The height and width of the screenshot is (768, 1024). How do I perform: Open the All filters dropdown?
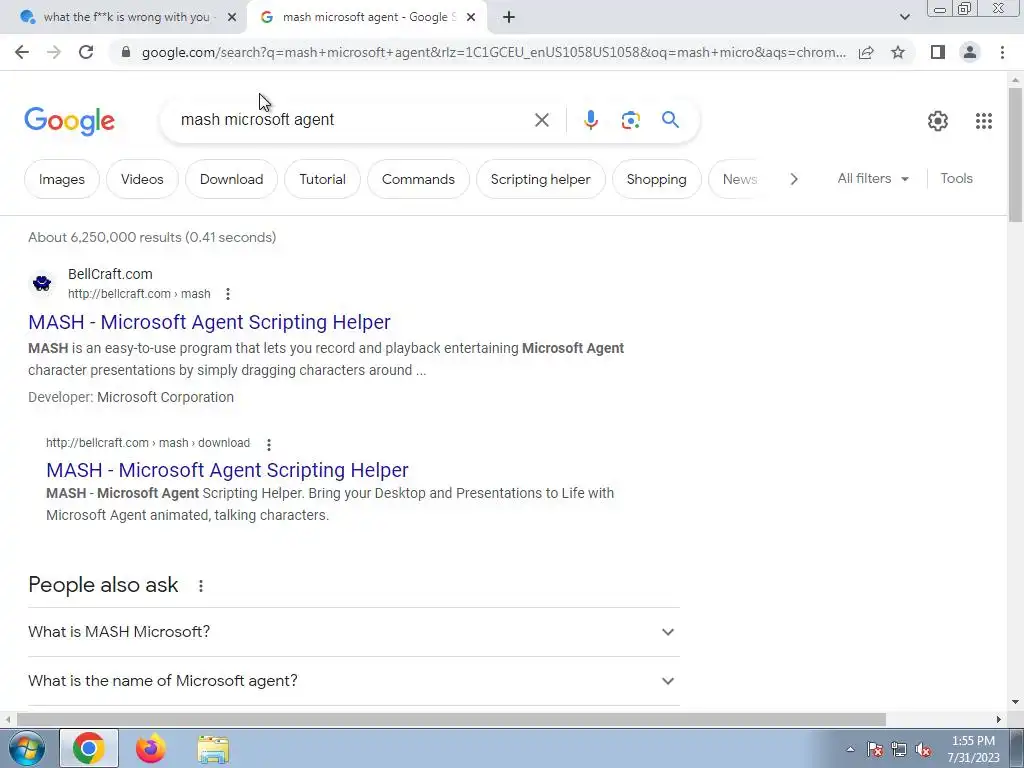coord(873,178)
